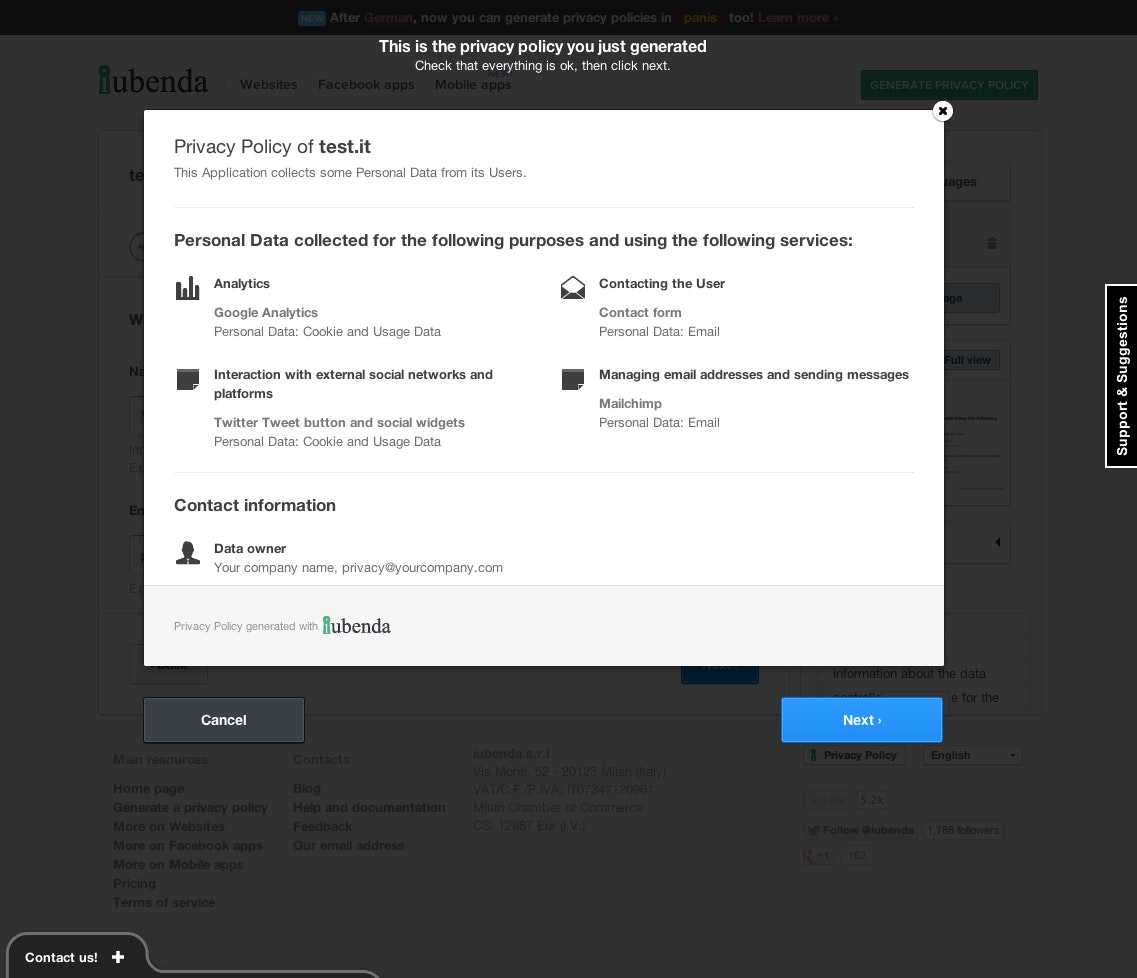This screenshot has width=1137, height=978.
Task: Click Generate Privacy Policy green button
Action: 949,85
